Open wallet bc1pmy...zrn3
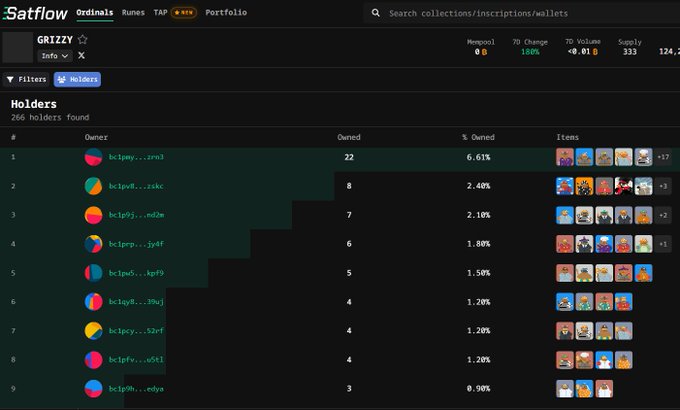 pyautogui.click(x=136, y=157)
